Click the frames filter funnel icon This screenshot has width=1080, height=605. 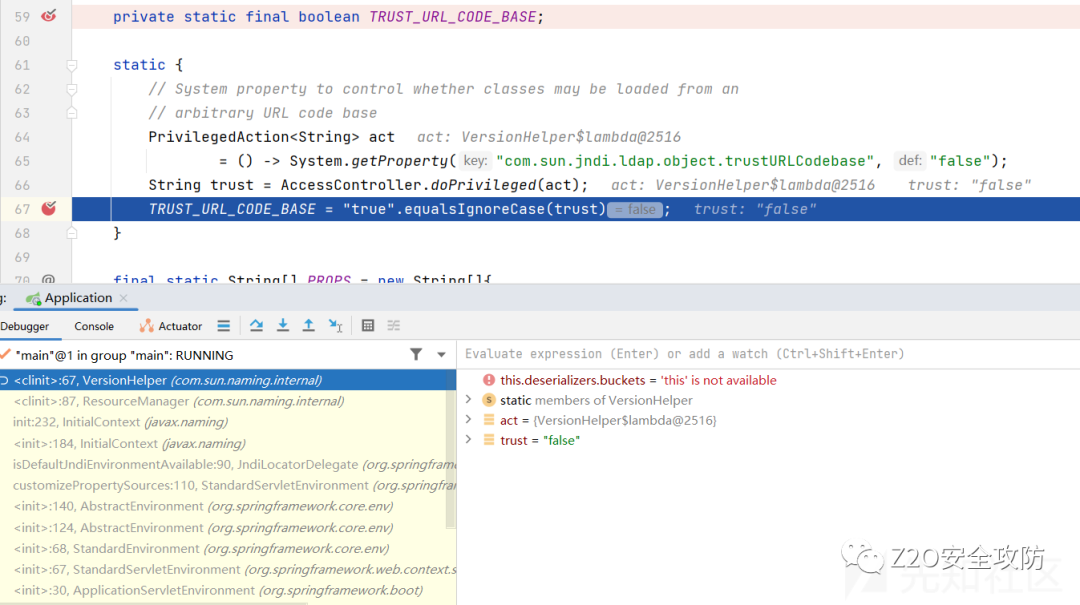point(416,354)
